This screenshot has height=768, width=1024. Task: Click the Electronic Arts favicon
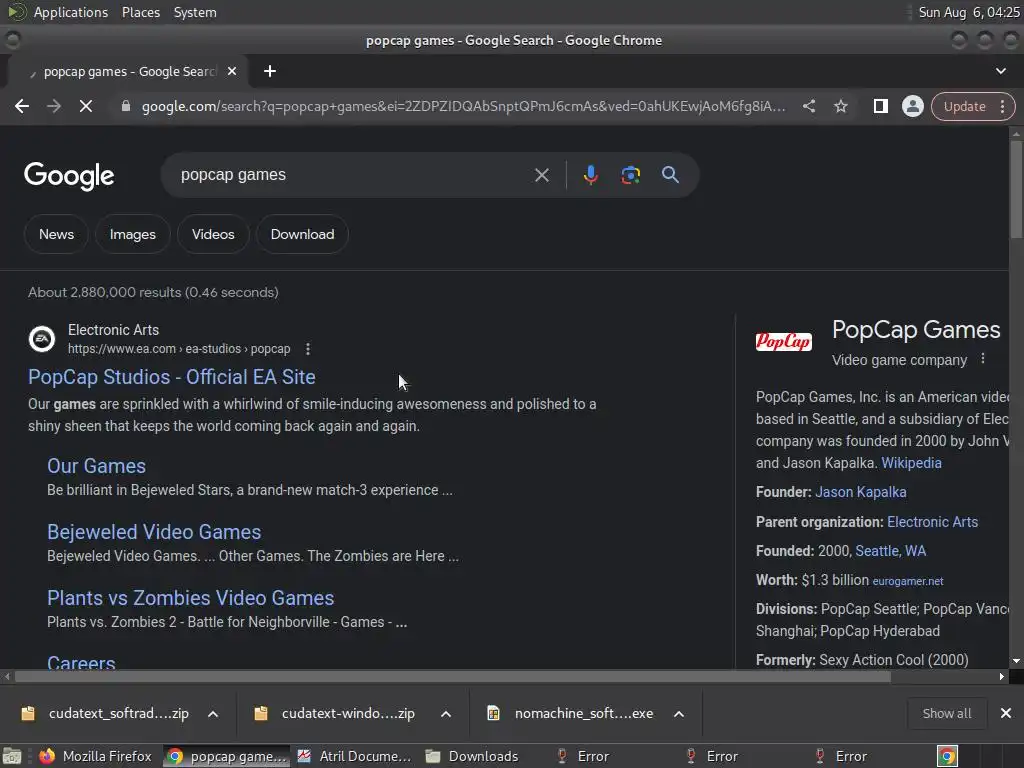(x=42, y=339)
